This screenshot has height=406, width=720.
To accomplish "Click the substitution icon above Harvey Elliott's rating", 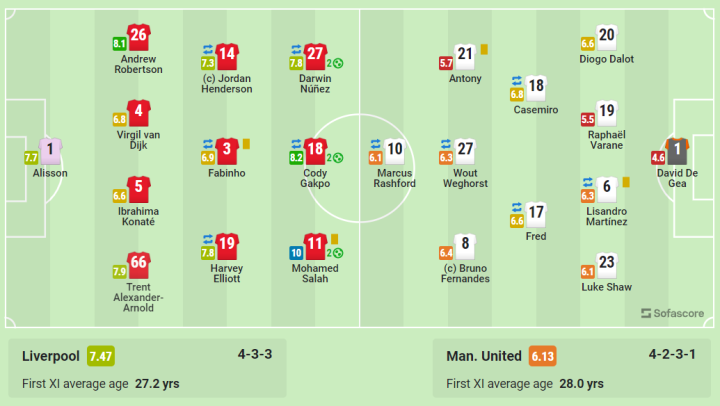I will (x=208, y=239).
